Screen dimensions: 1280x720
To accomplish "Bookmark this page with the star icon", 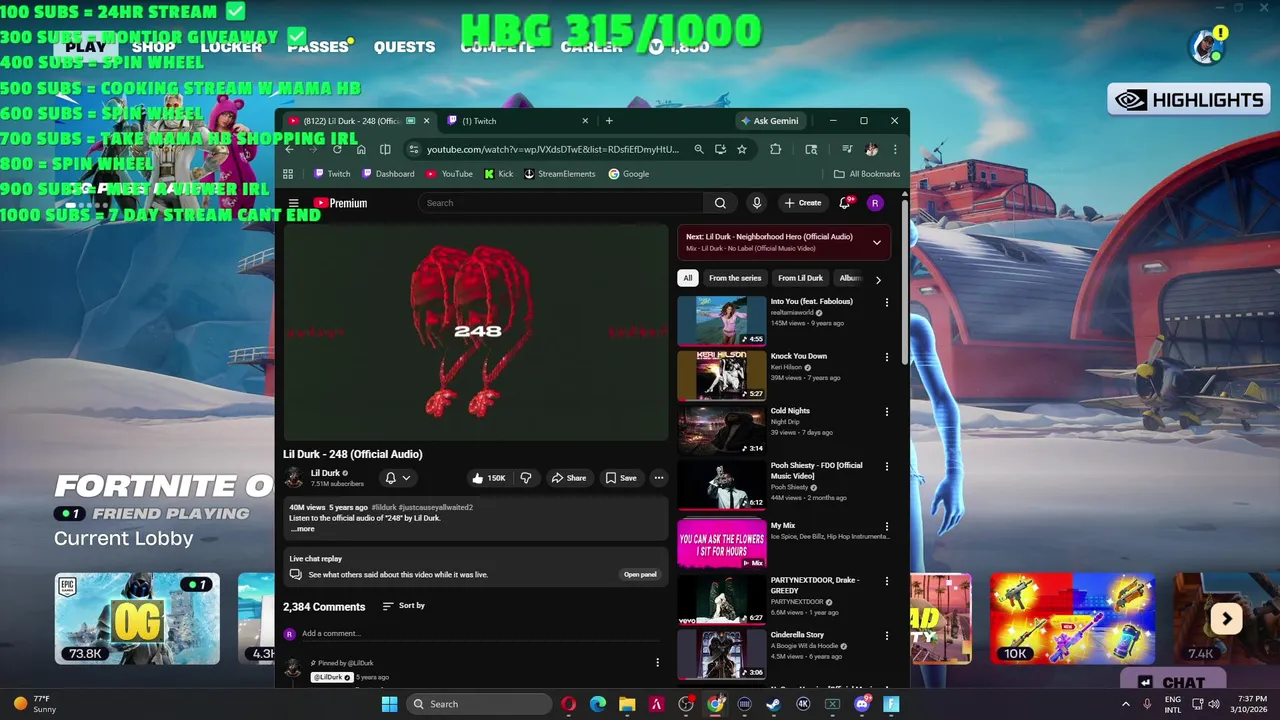I will [742, 149].
